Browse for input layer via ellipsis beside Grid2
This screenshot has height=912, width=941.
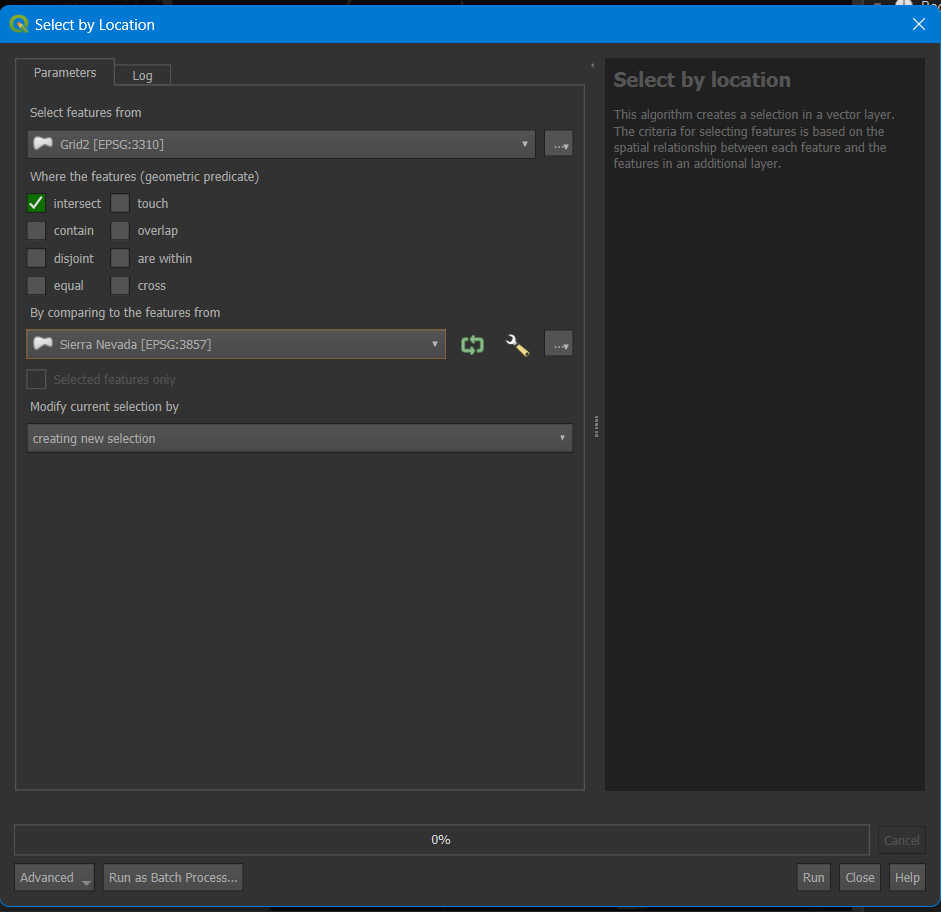click(558, 143)
